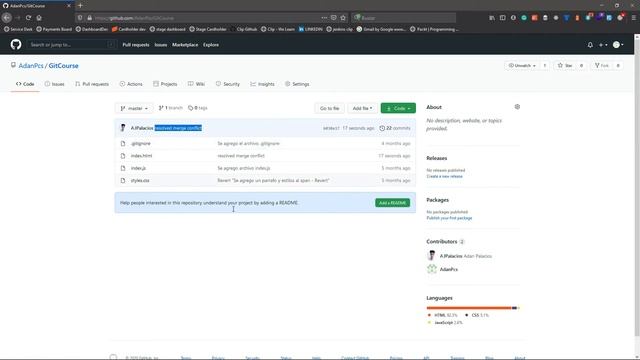Click the Add a README button
The height and width of the screenshot is (360, 640).
coord(393,203)
